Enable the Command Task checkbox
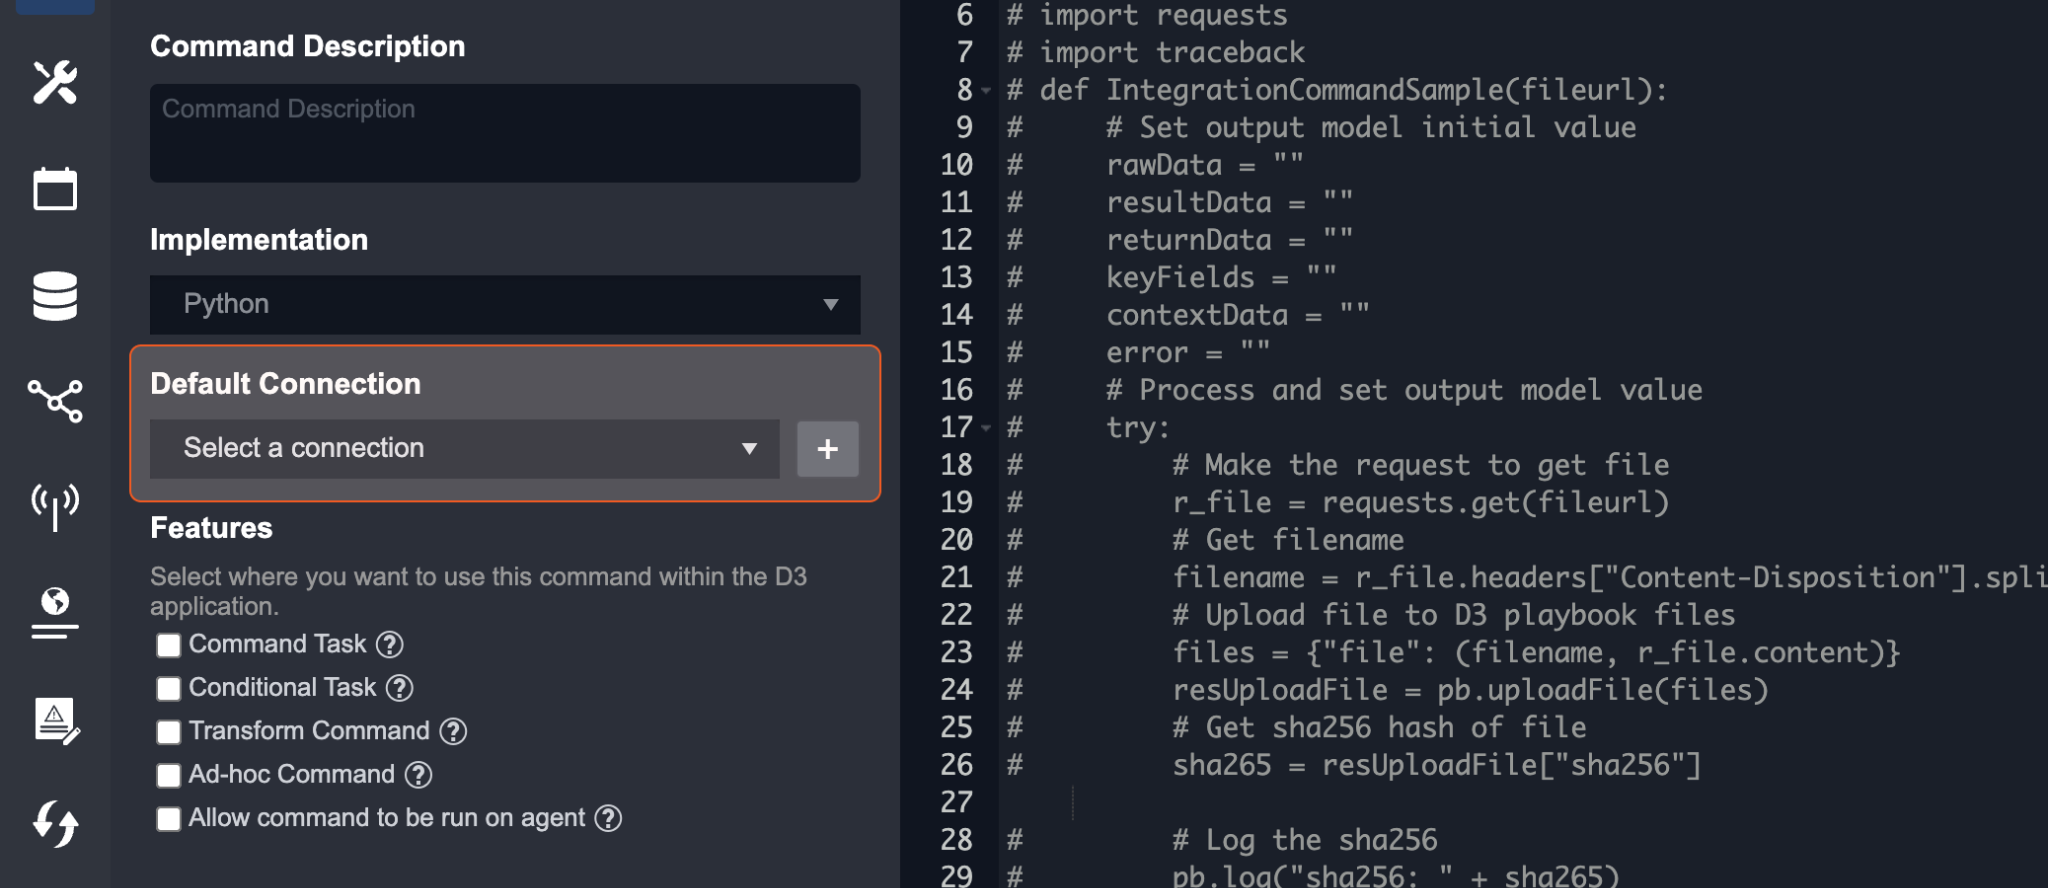The image size is (2048, 888). point(169,646)
